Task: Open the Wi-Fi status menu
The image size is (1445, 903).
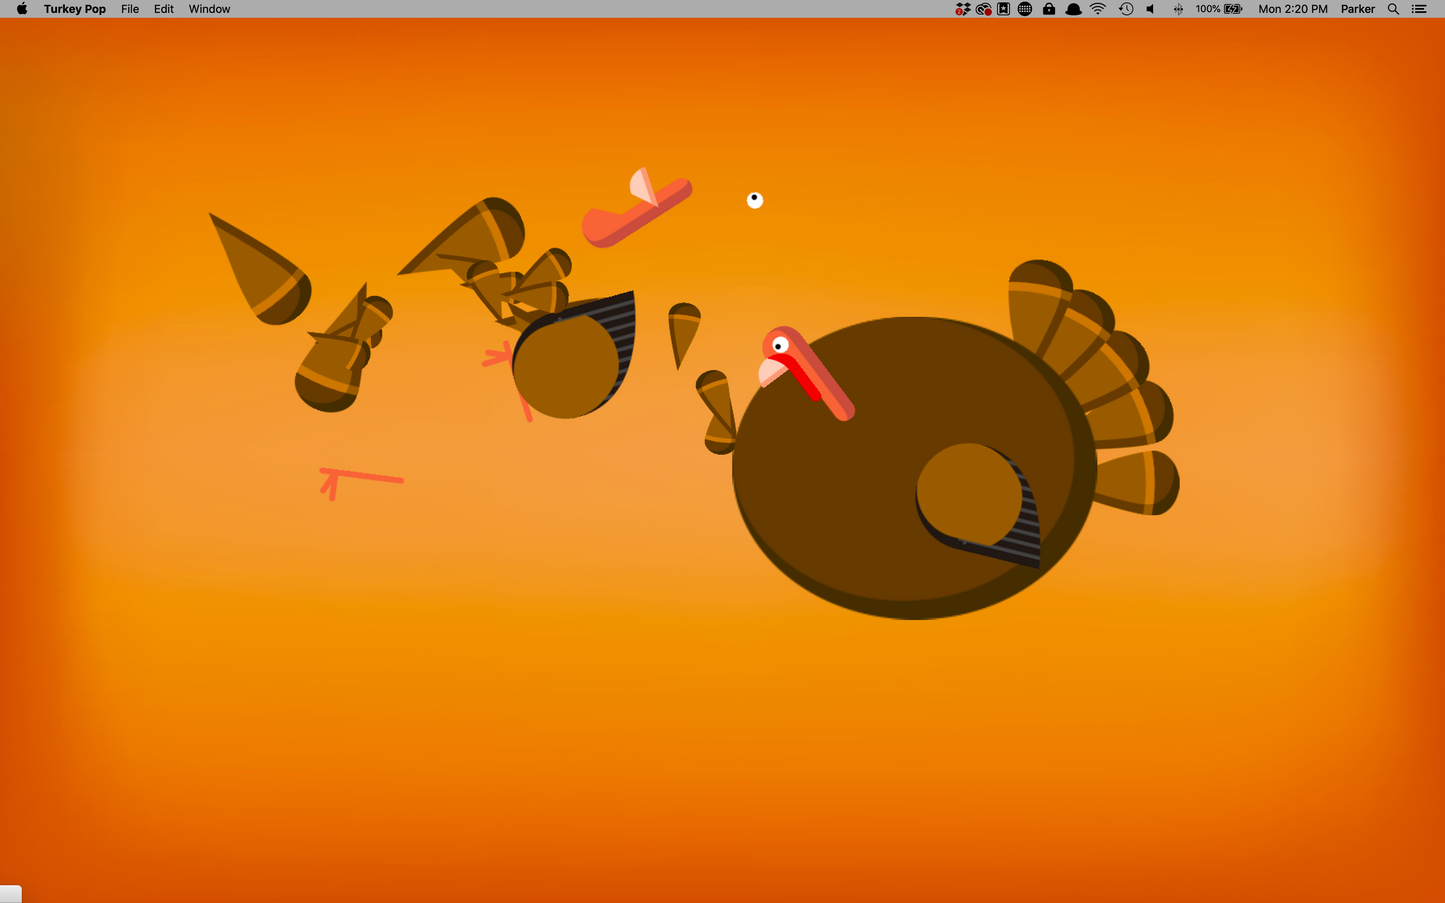Action: 1098,9
